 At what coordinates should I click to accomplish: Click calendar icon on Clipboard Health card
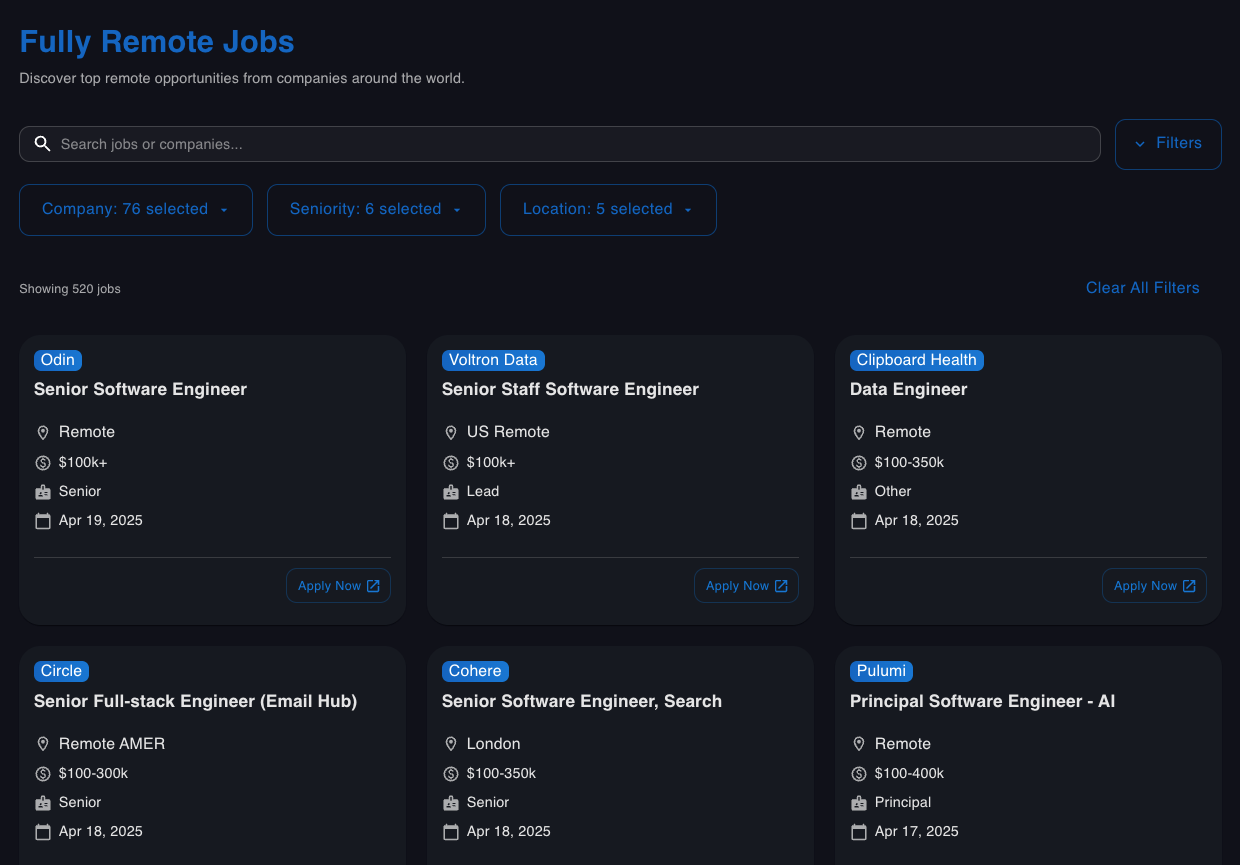(859, 521)
